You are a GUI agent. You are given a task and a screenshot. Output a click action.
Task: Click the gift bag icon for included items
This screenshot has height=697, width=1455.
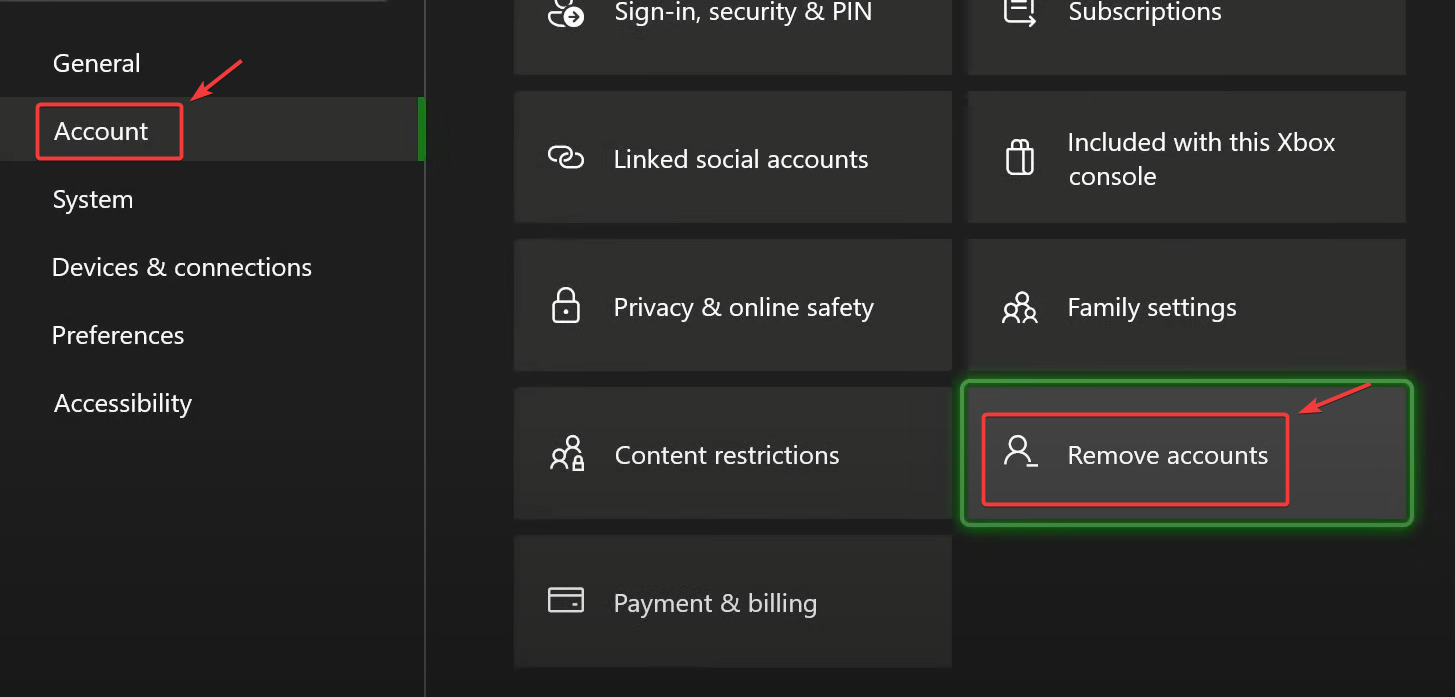pyautogui.click(x=1019, y=159)
